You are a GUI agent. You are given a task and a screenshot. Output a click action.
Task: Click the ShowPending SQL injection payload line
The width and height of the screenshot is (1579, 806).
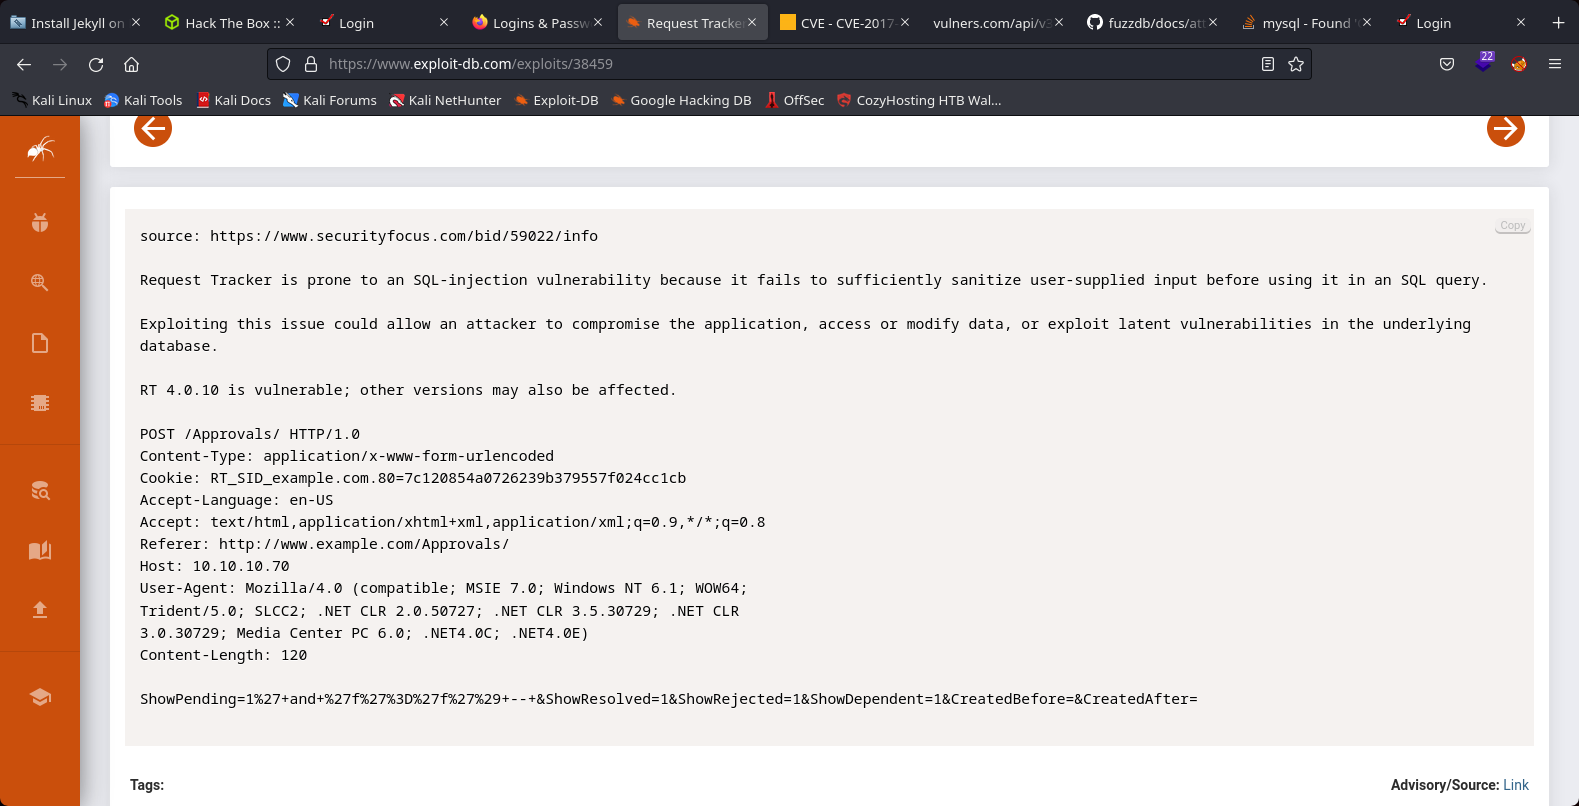(x=669, y=699)
